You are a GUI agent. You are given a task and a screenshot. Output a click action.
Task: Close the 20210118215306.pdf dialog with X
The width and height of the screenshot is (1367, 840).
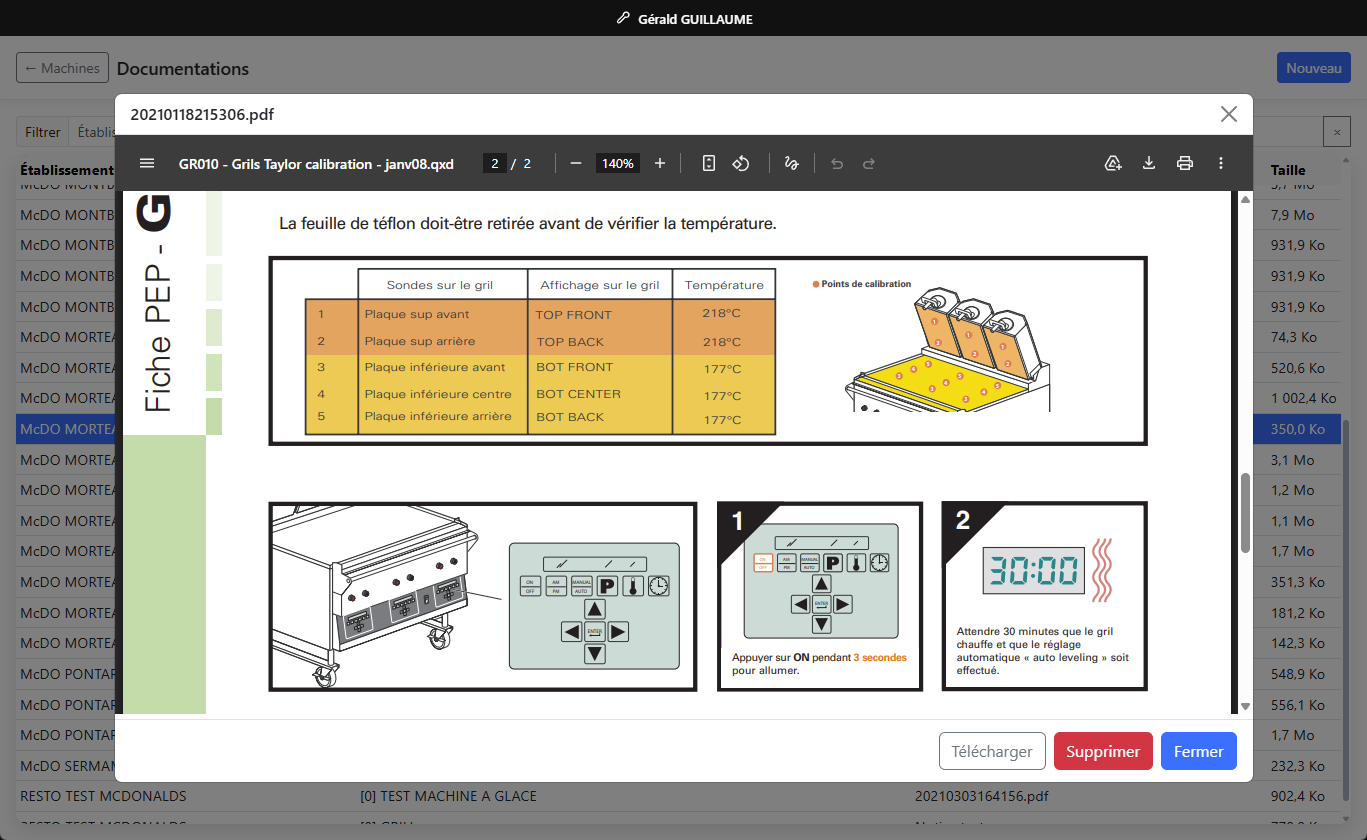pos(1229,114)
